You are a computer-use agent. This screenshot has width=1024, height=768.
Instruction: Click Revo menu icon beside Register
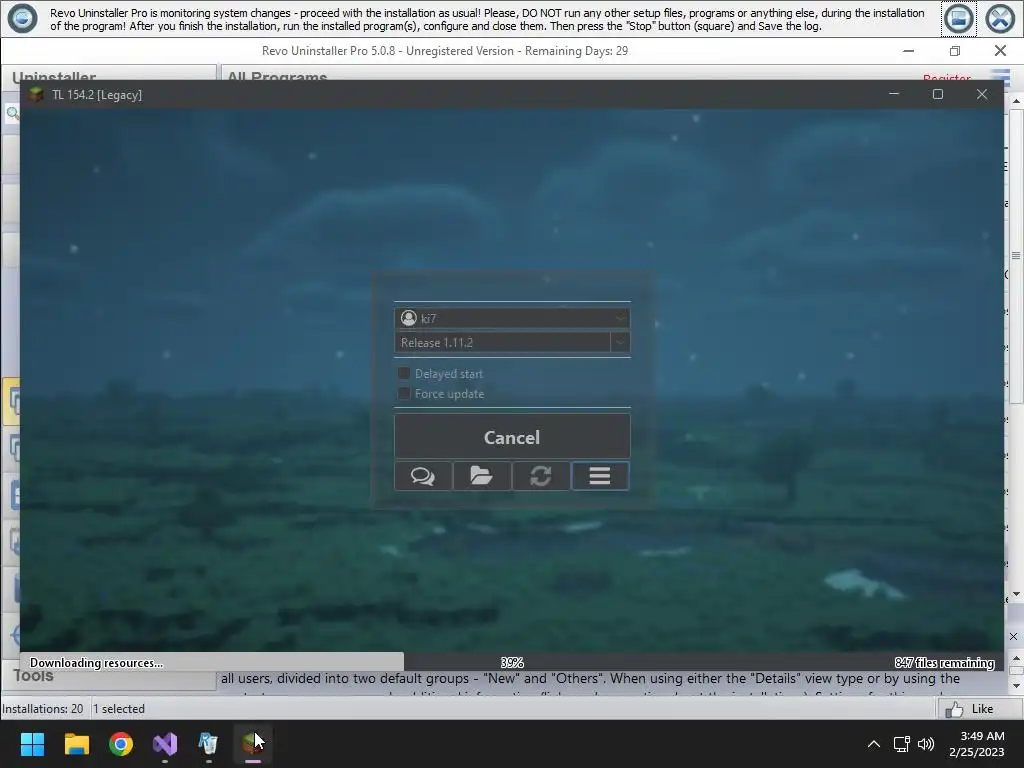[1000, 77]
